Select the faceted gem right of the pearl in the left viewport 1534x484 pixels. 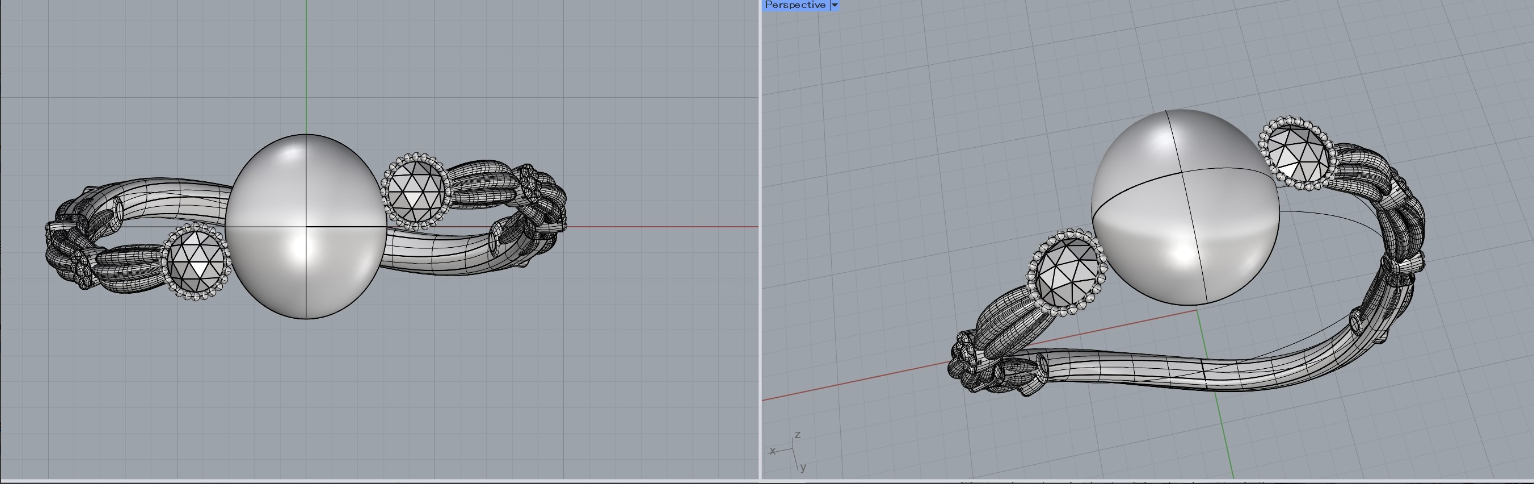tap(414, 191)
